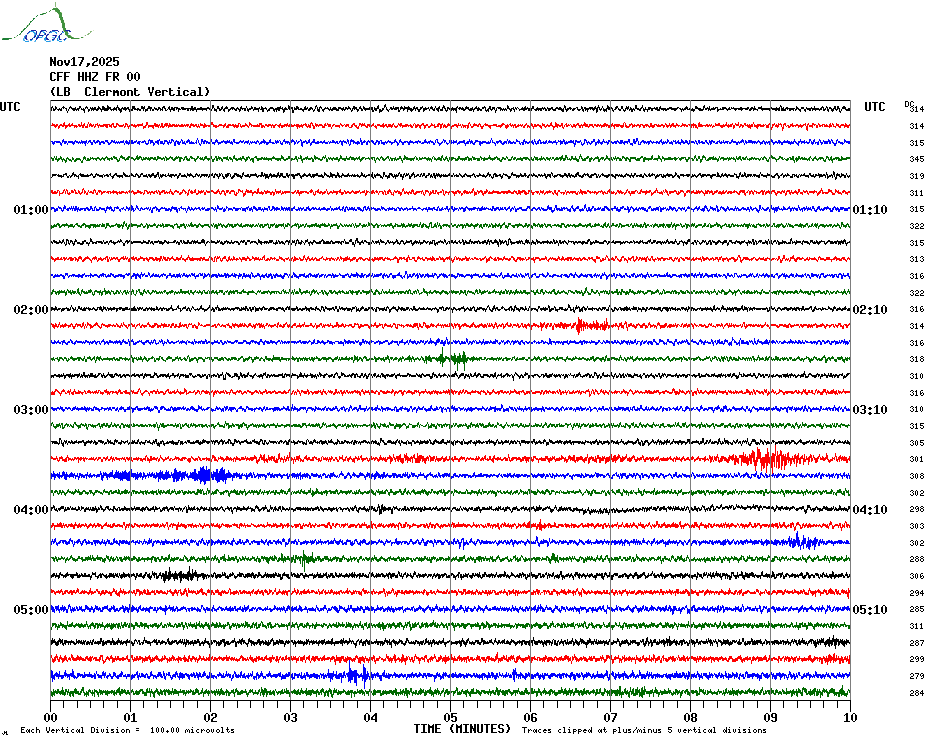Click the DC value 287

tap(917, 643)
